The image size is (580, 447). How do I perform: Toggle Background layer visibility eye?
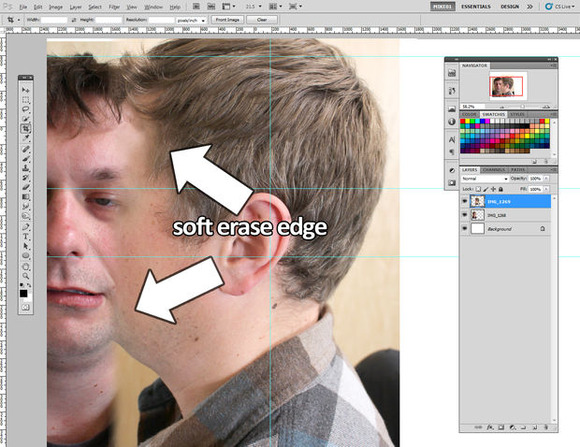[x=465, y=229]
